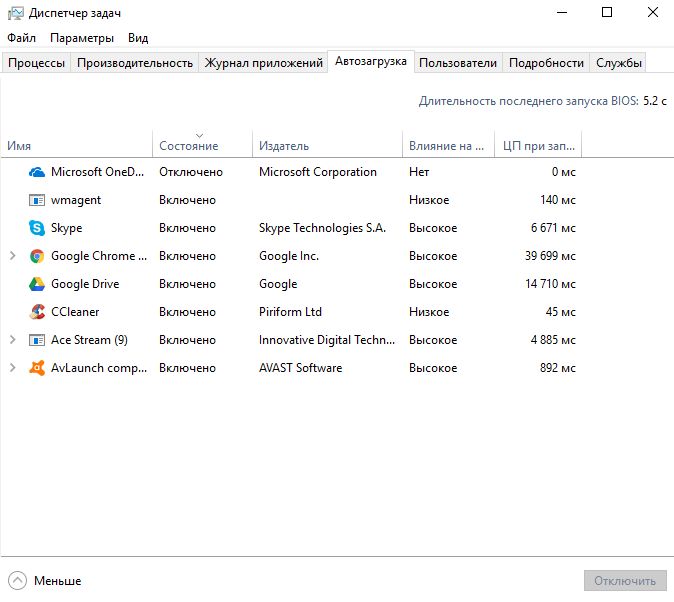Sort by the ЦП при зап... column header
This screenshot has width=674, height=602.
coord(538,146)
